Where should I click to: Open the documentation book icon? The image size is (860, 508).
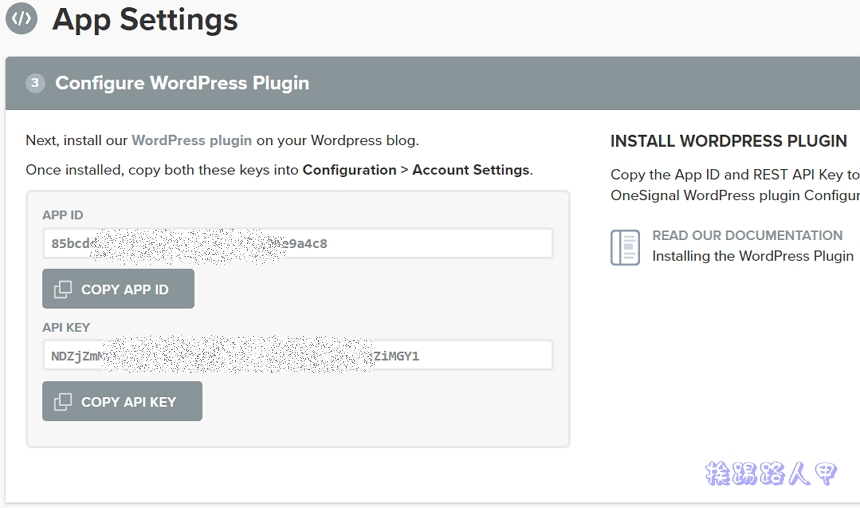[625, 247]
